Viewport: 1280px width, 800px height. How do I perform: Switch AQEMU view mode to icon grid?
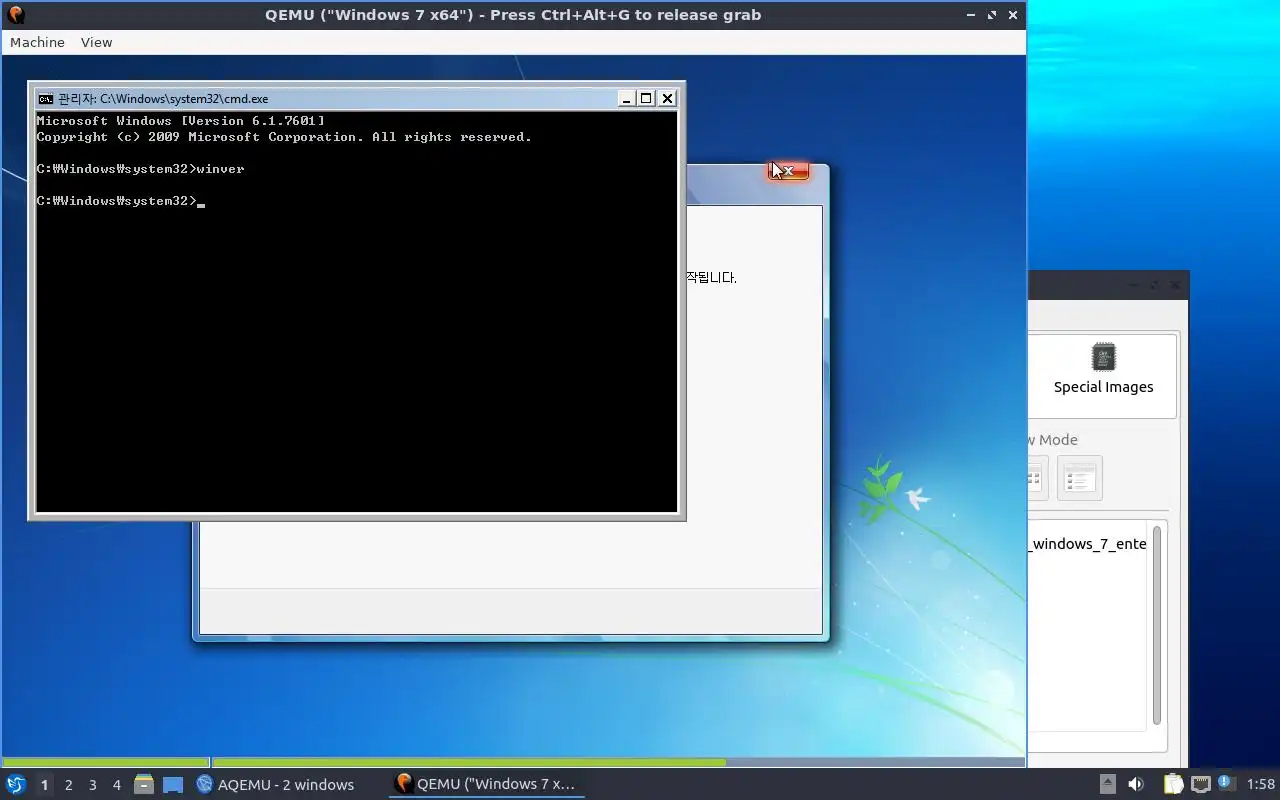coord(1037,478)
